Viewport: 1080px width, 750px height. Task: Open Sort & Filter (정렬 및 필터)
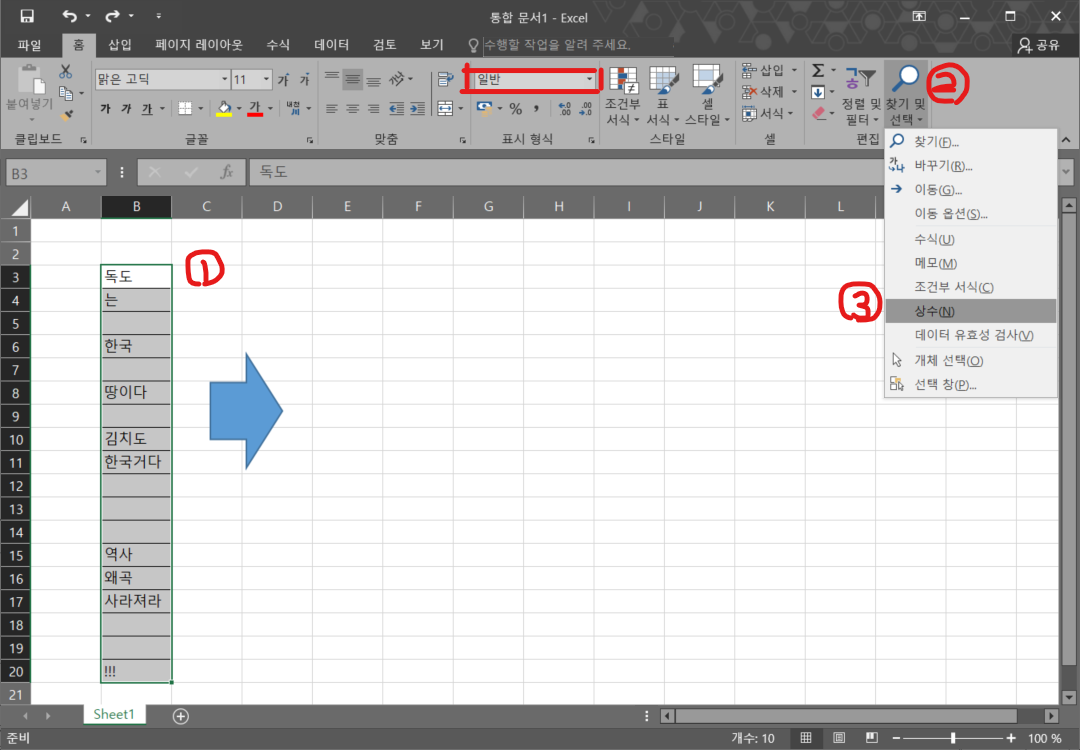tap(861, 96)
